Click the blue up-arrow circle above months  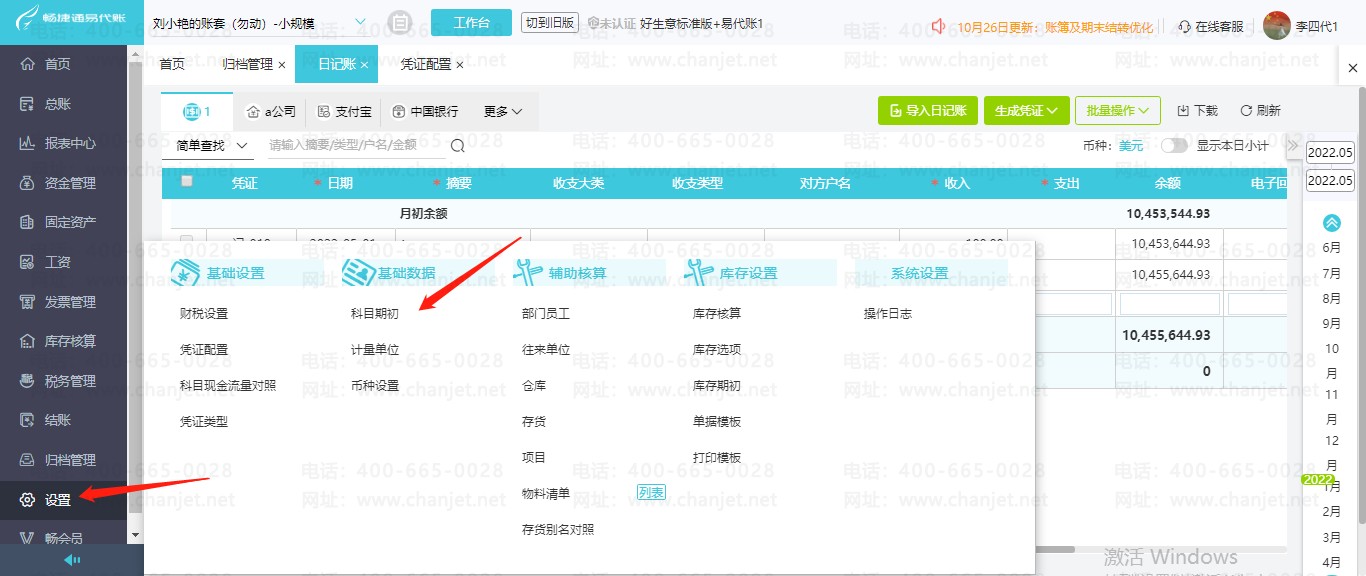pyautogui.click(x=1332, y=222)
